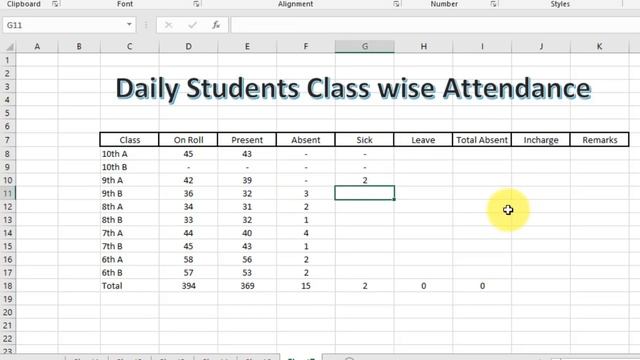The width and height of the screenshot is (640, 360).
Task: Select the 9th A class cell
Action: tap(129, 180)
